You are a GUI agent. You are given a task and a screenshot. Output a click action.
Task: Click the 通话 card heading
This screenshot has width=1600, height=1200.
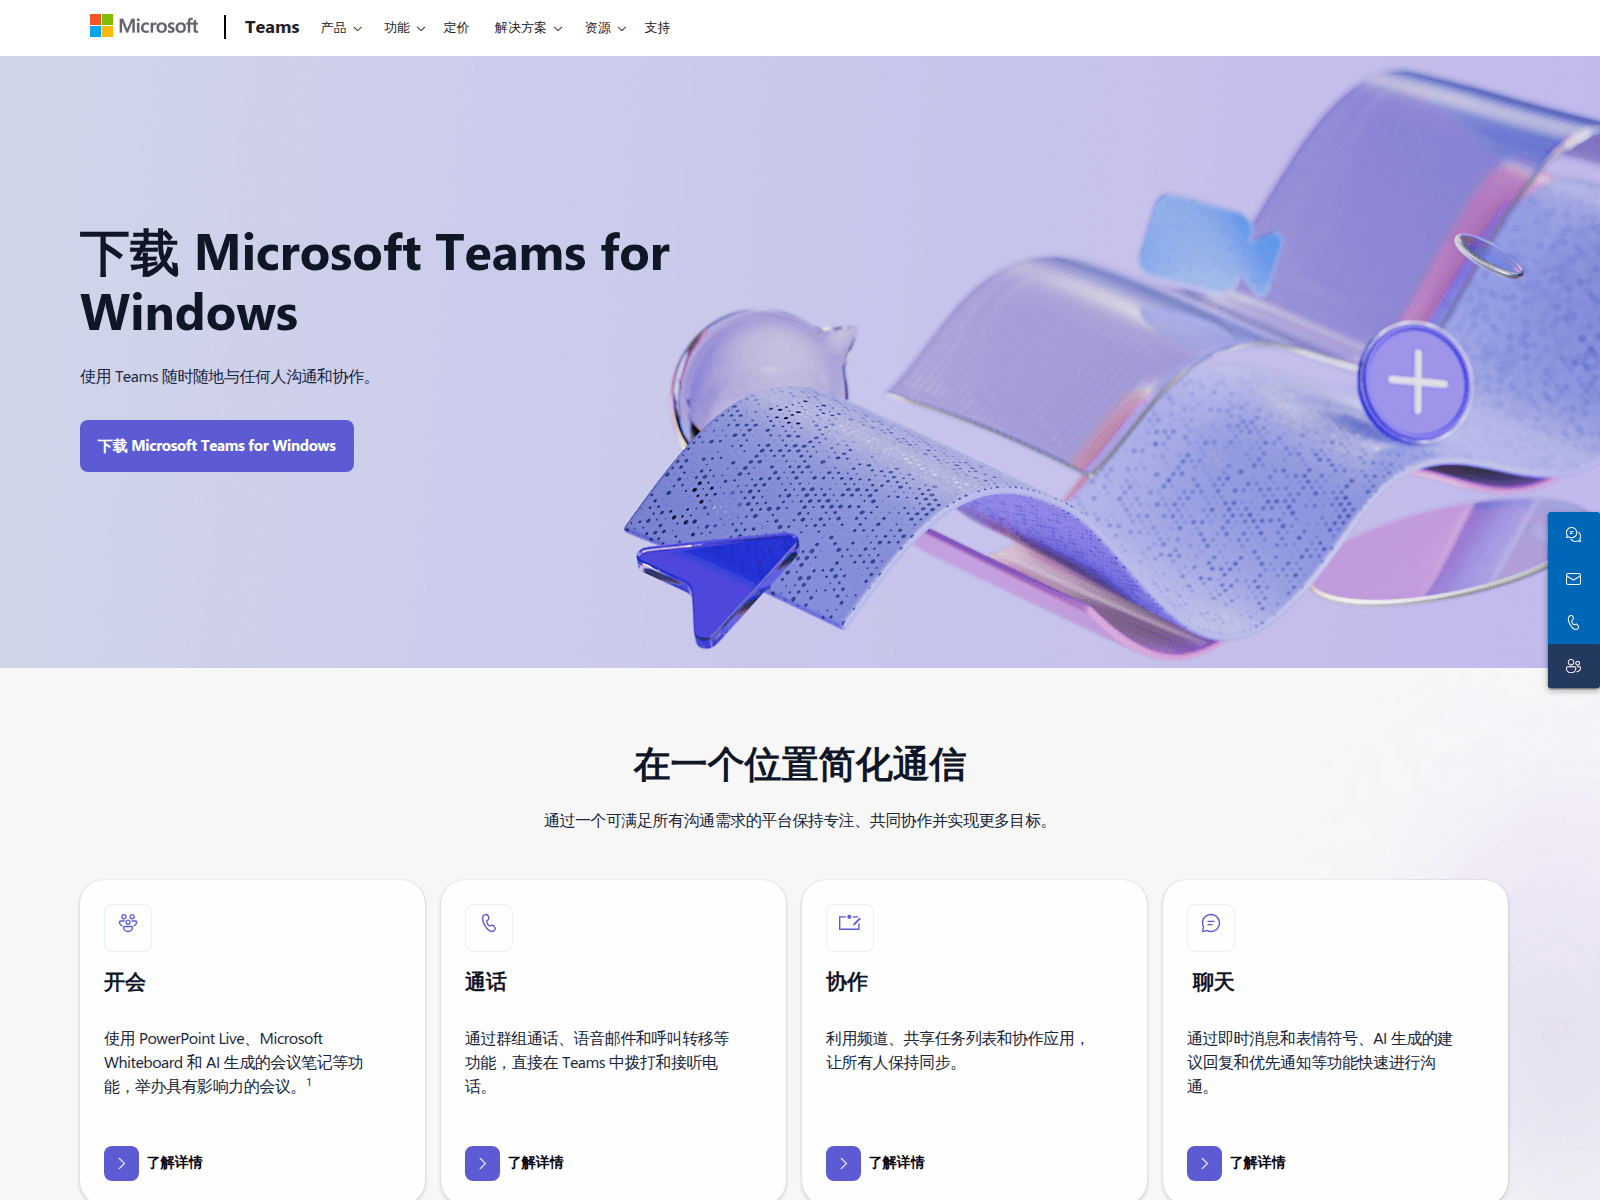point(486,982)
